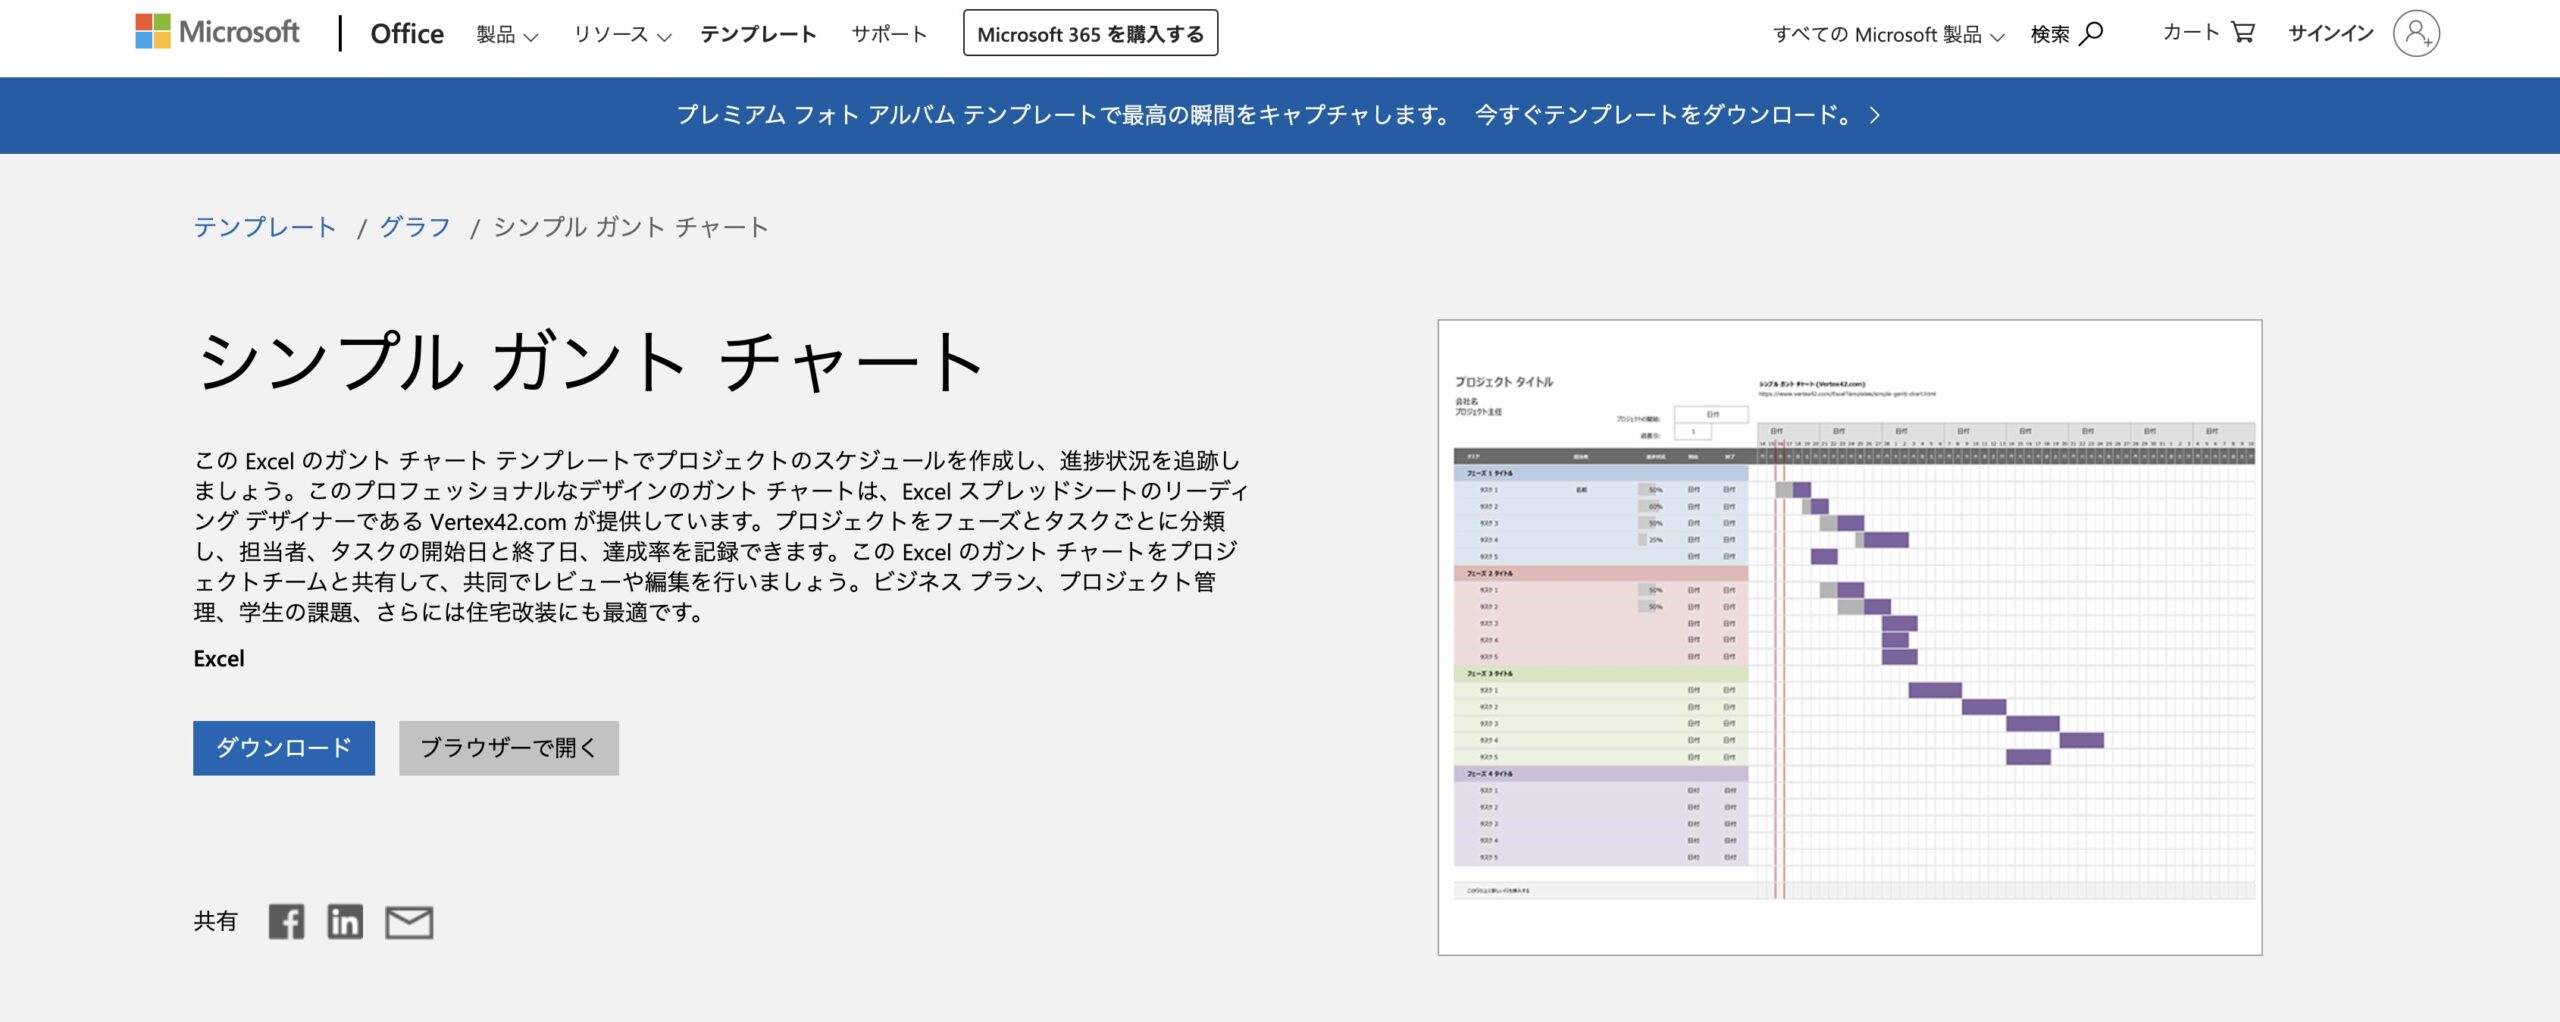Click the シンプル ガント チャート breadcrumb text
Viewport: 2560px width, 1022px height.
631,227
